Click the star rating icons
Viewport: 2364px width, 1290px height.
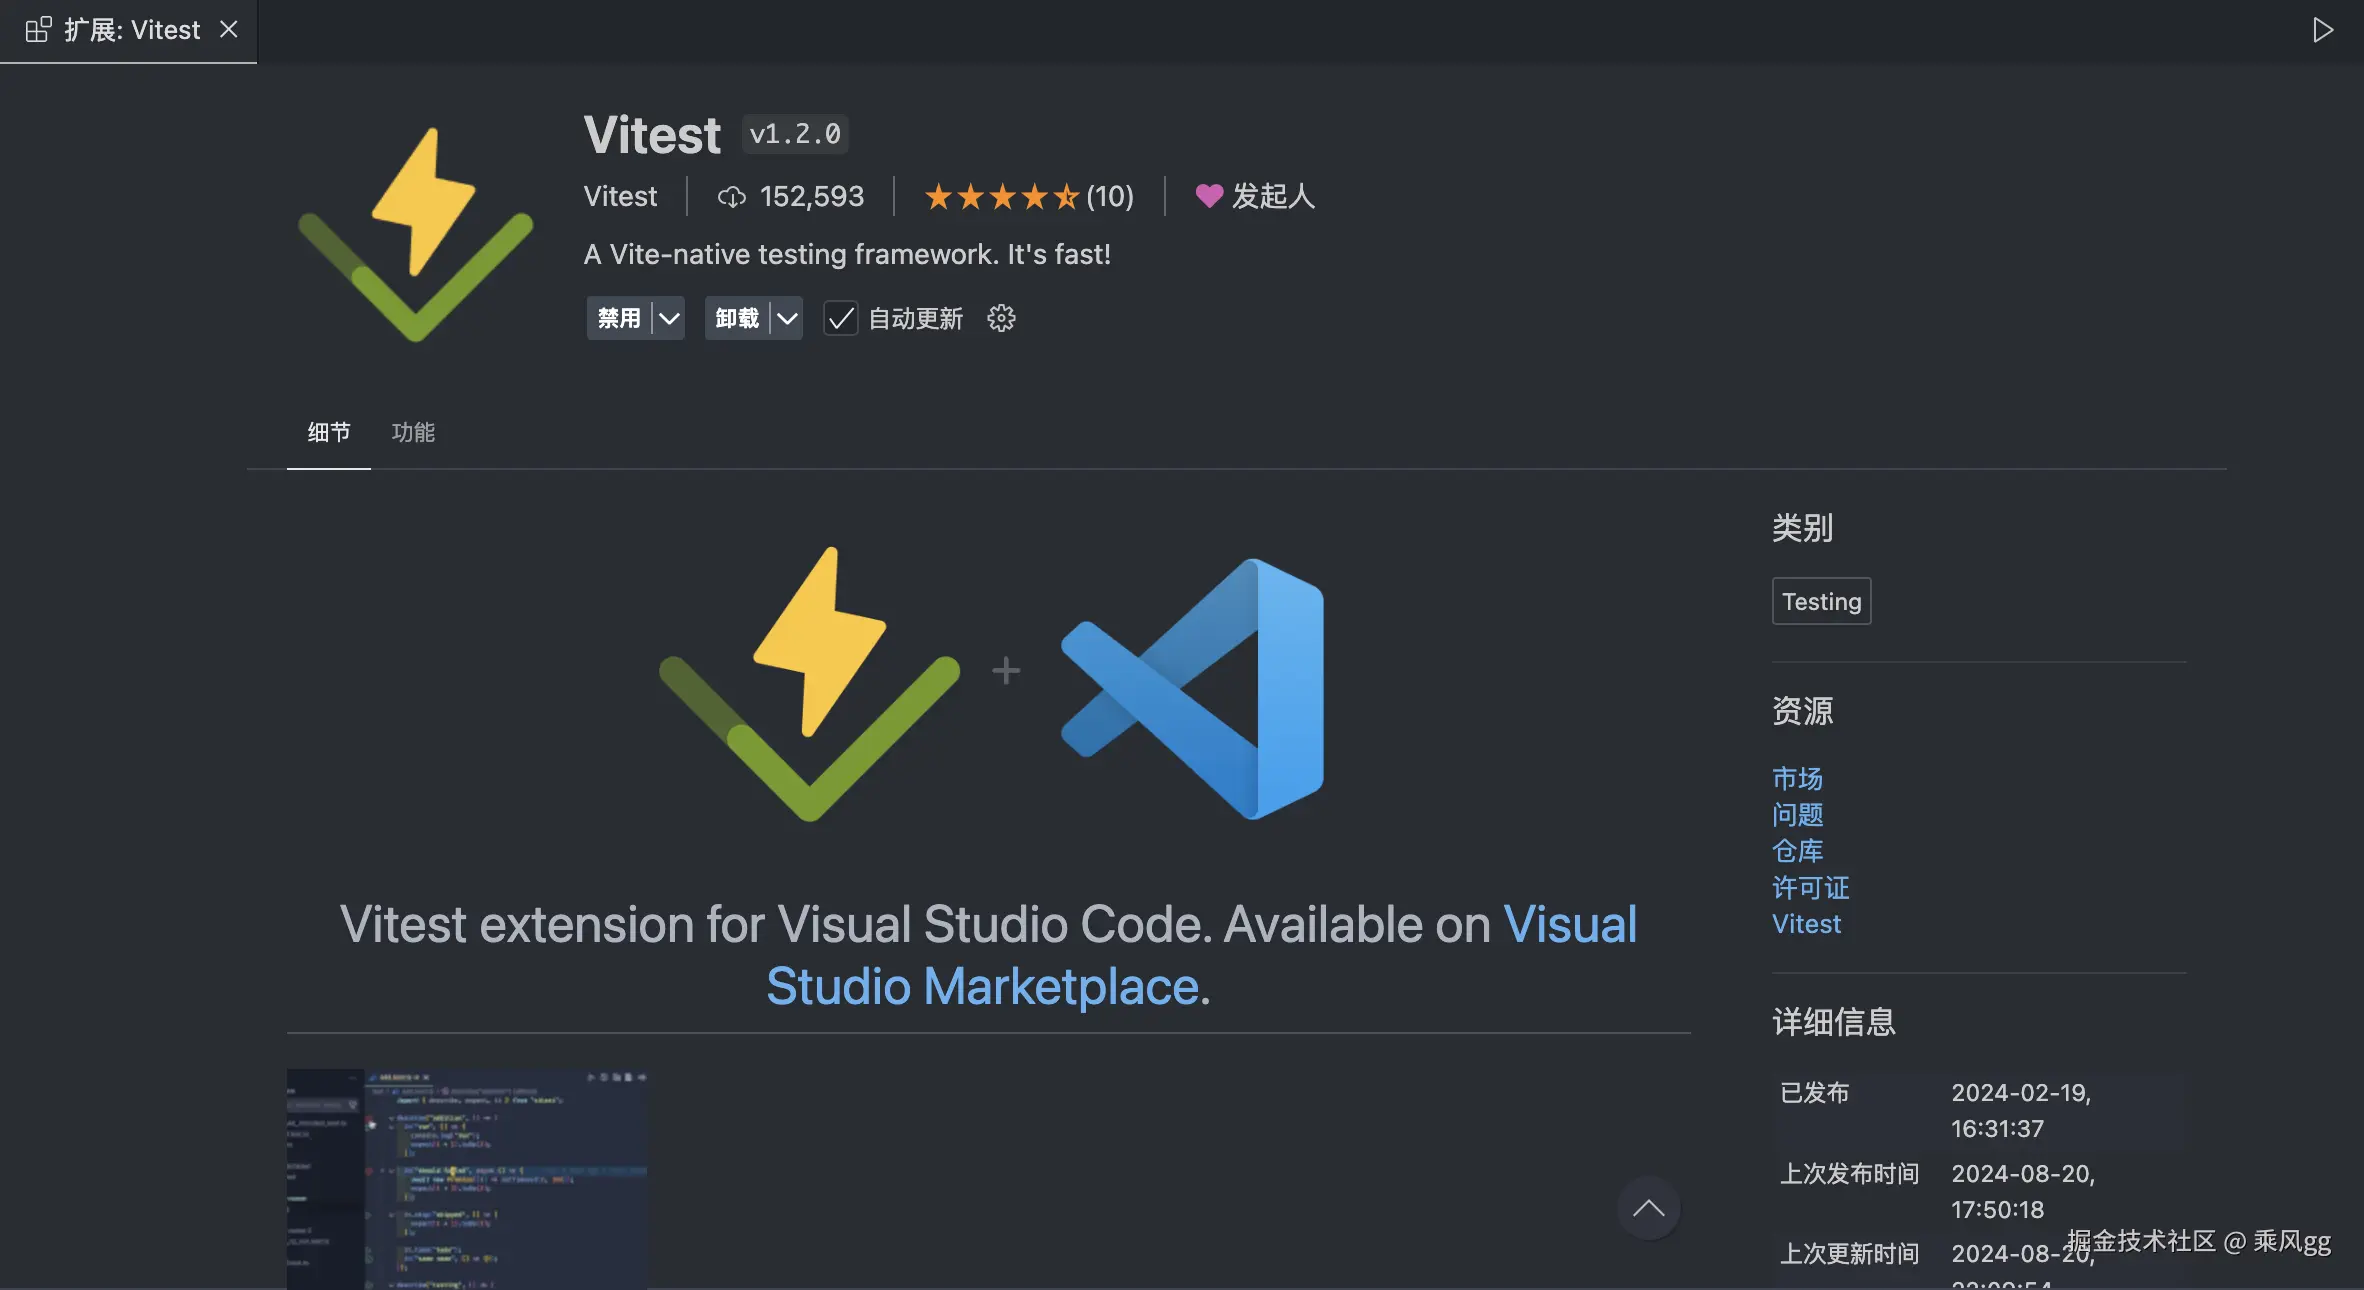pos(1001,196)
